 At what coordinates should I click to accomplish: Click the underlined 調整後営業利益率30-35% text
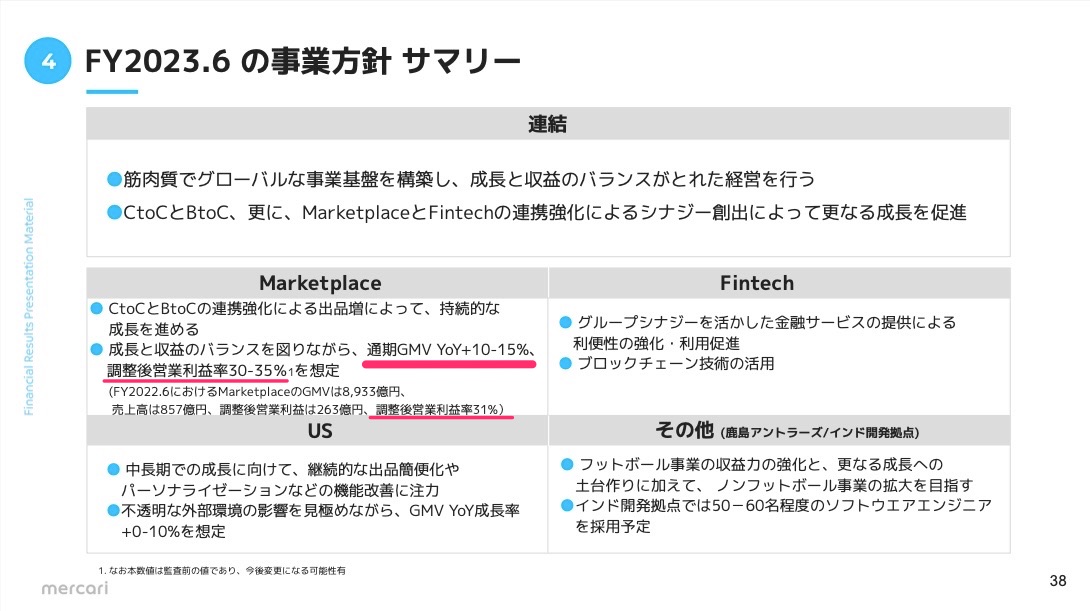[x=197, y=370]
